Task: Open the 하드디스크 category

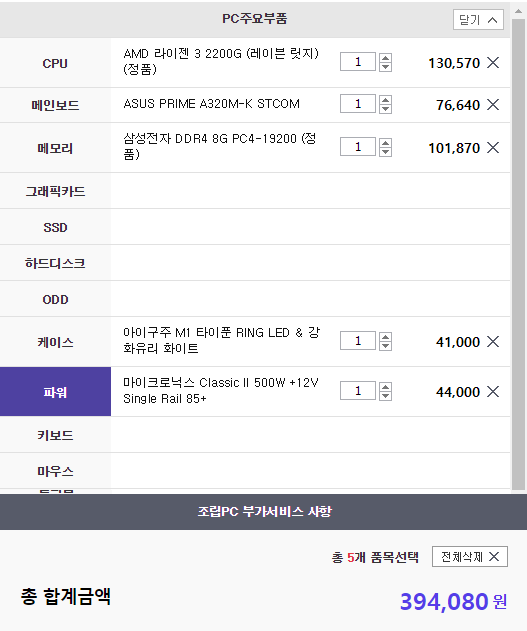Action: [x=55, y=263]
